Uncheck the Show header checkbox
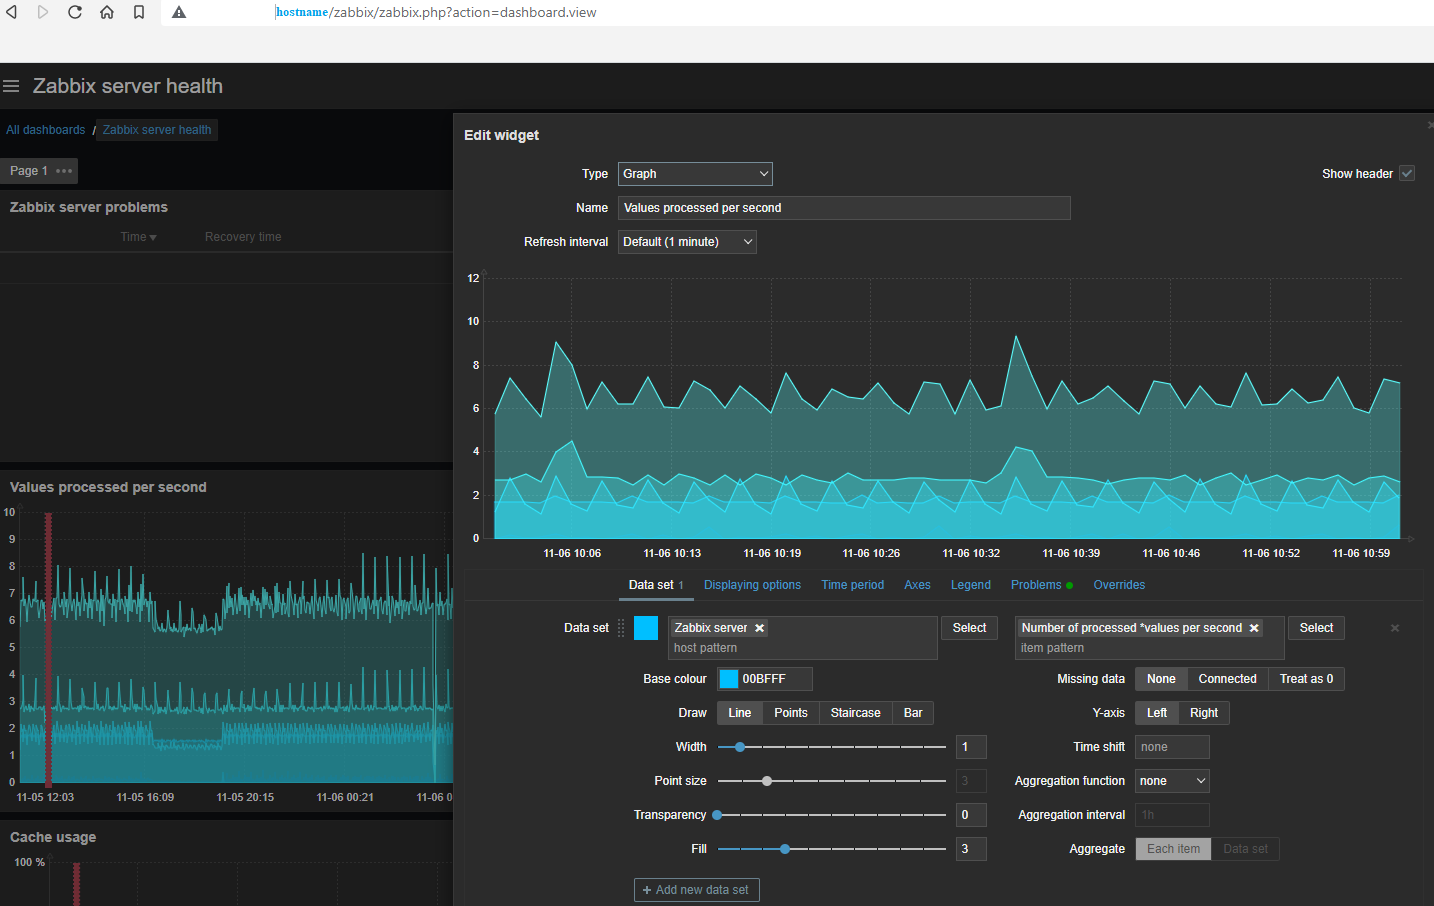Viewport: 1434px width, 906px height. (1407, 173)
